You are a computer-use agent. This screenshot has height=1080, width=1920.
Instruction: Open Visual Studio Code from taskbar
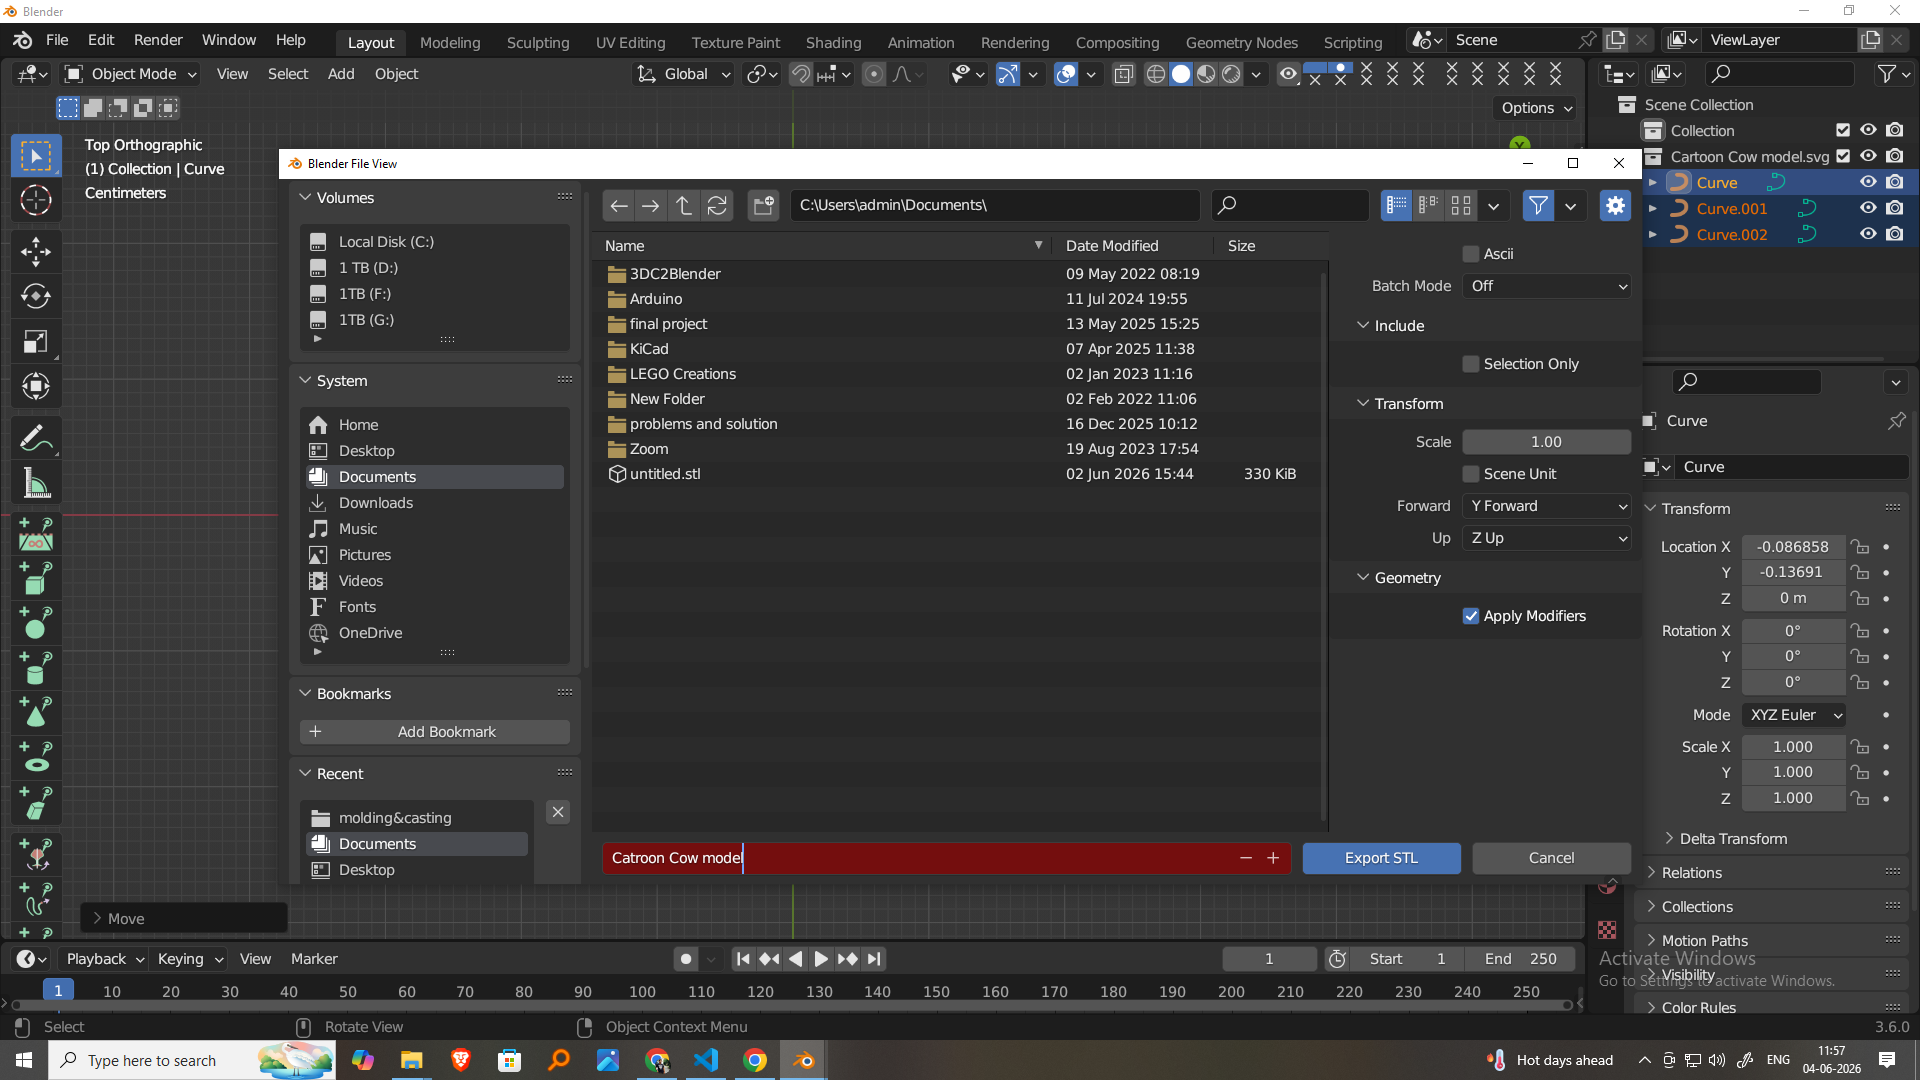[706, 1060]
